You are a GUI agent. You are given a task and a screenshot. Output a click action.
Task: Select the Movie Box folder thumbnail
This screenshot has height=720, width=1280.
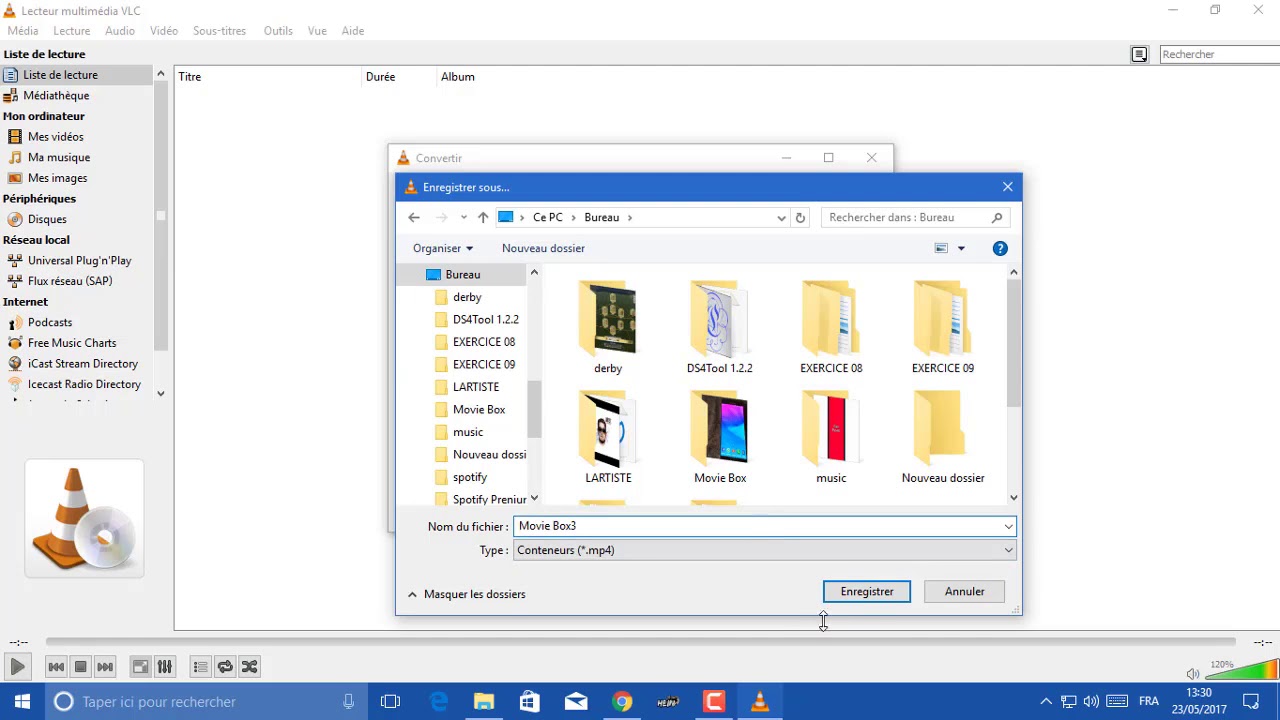click(x=720, y=439)
